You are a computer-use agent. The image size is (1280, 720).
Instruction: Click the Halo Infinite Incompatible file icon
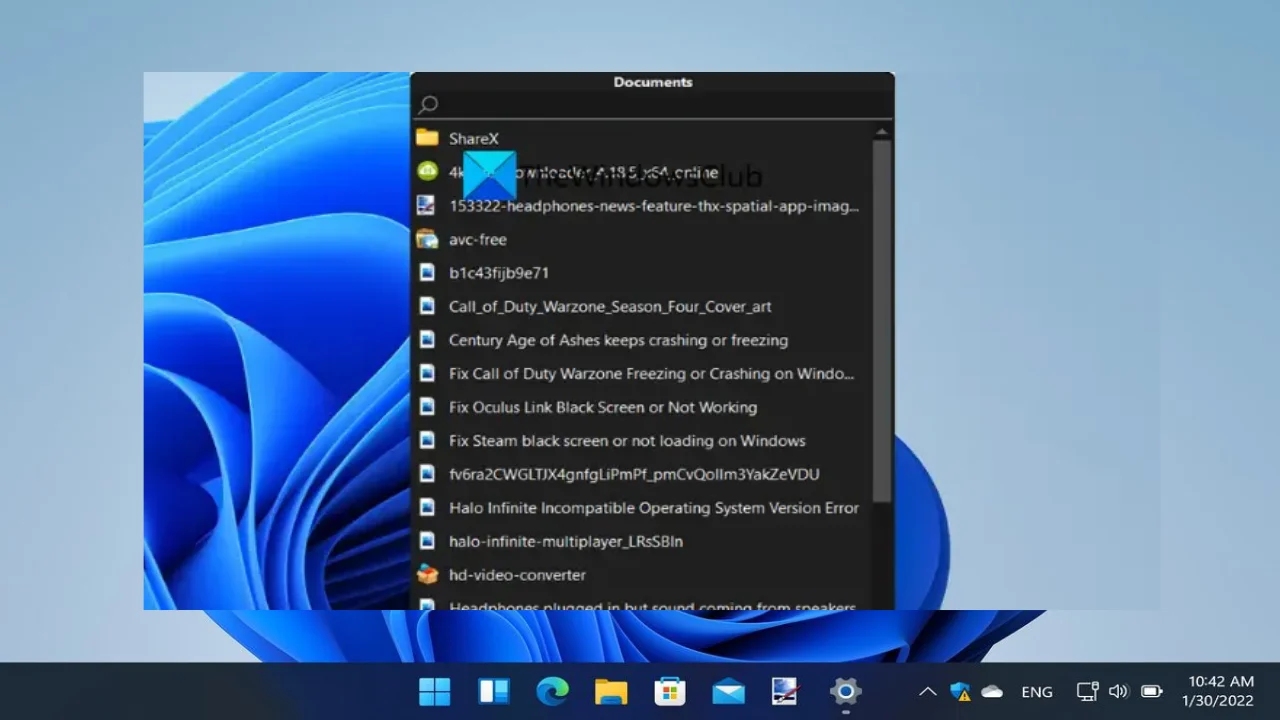click(427, 507)
